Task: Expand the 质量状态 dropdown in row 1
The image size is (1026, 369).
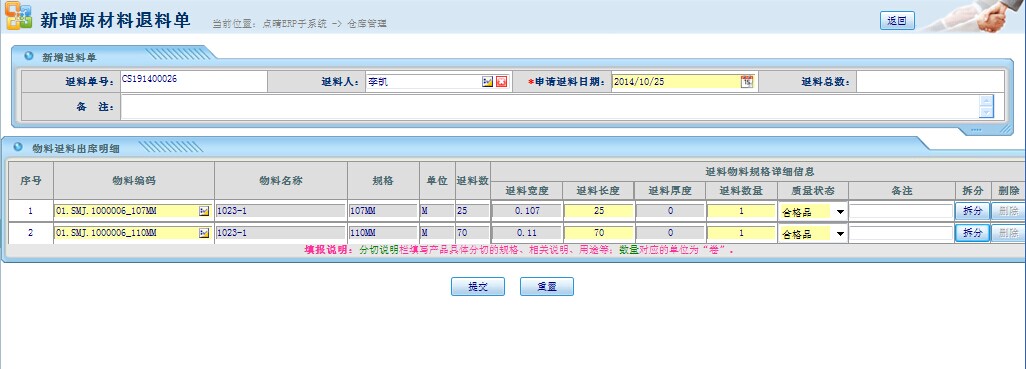Action: (840, 212)
